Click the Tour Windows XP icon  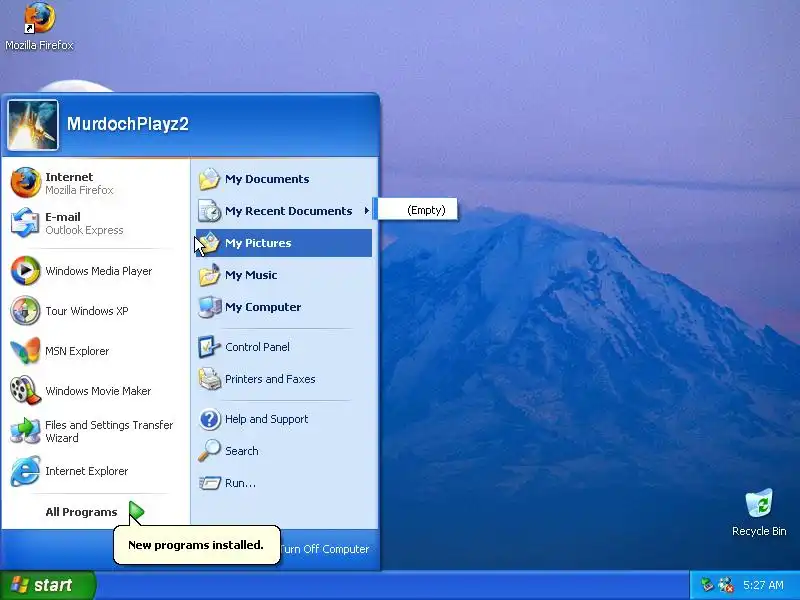click(25, 311)
